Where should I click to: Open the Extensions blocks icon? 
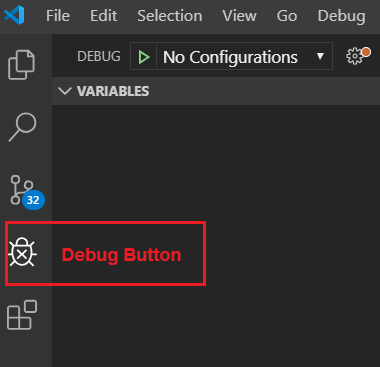coord(22,315)
